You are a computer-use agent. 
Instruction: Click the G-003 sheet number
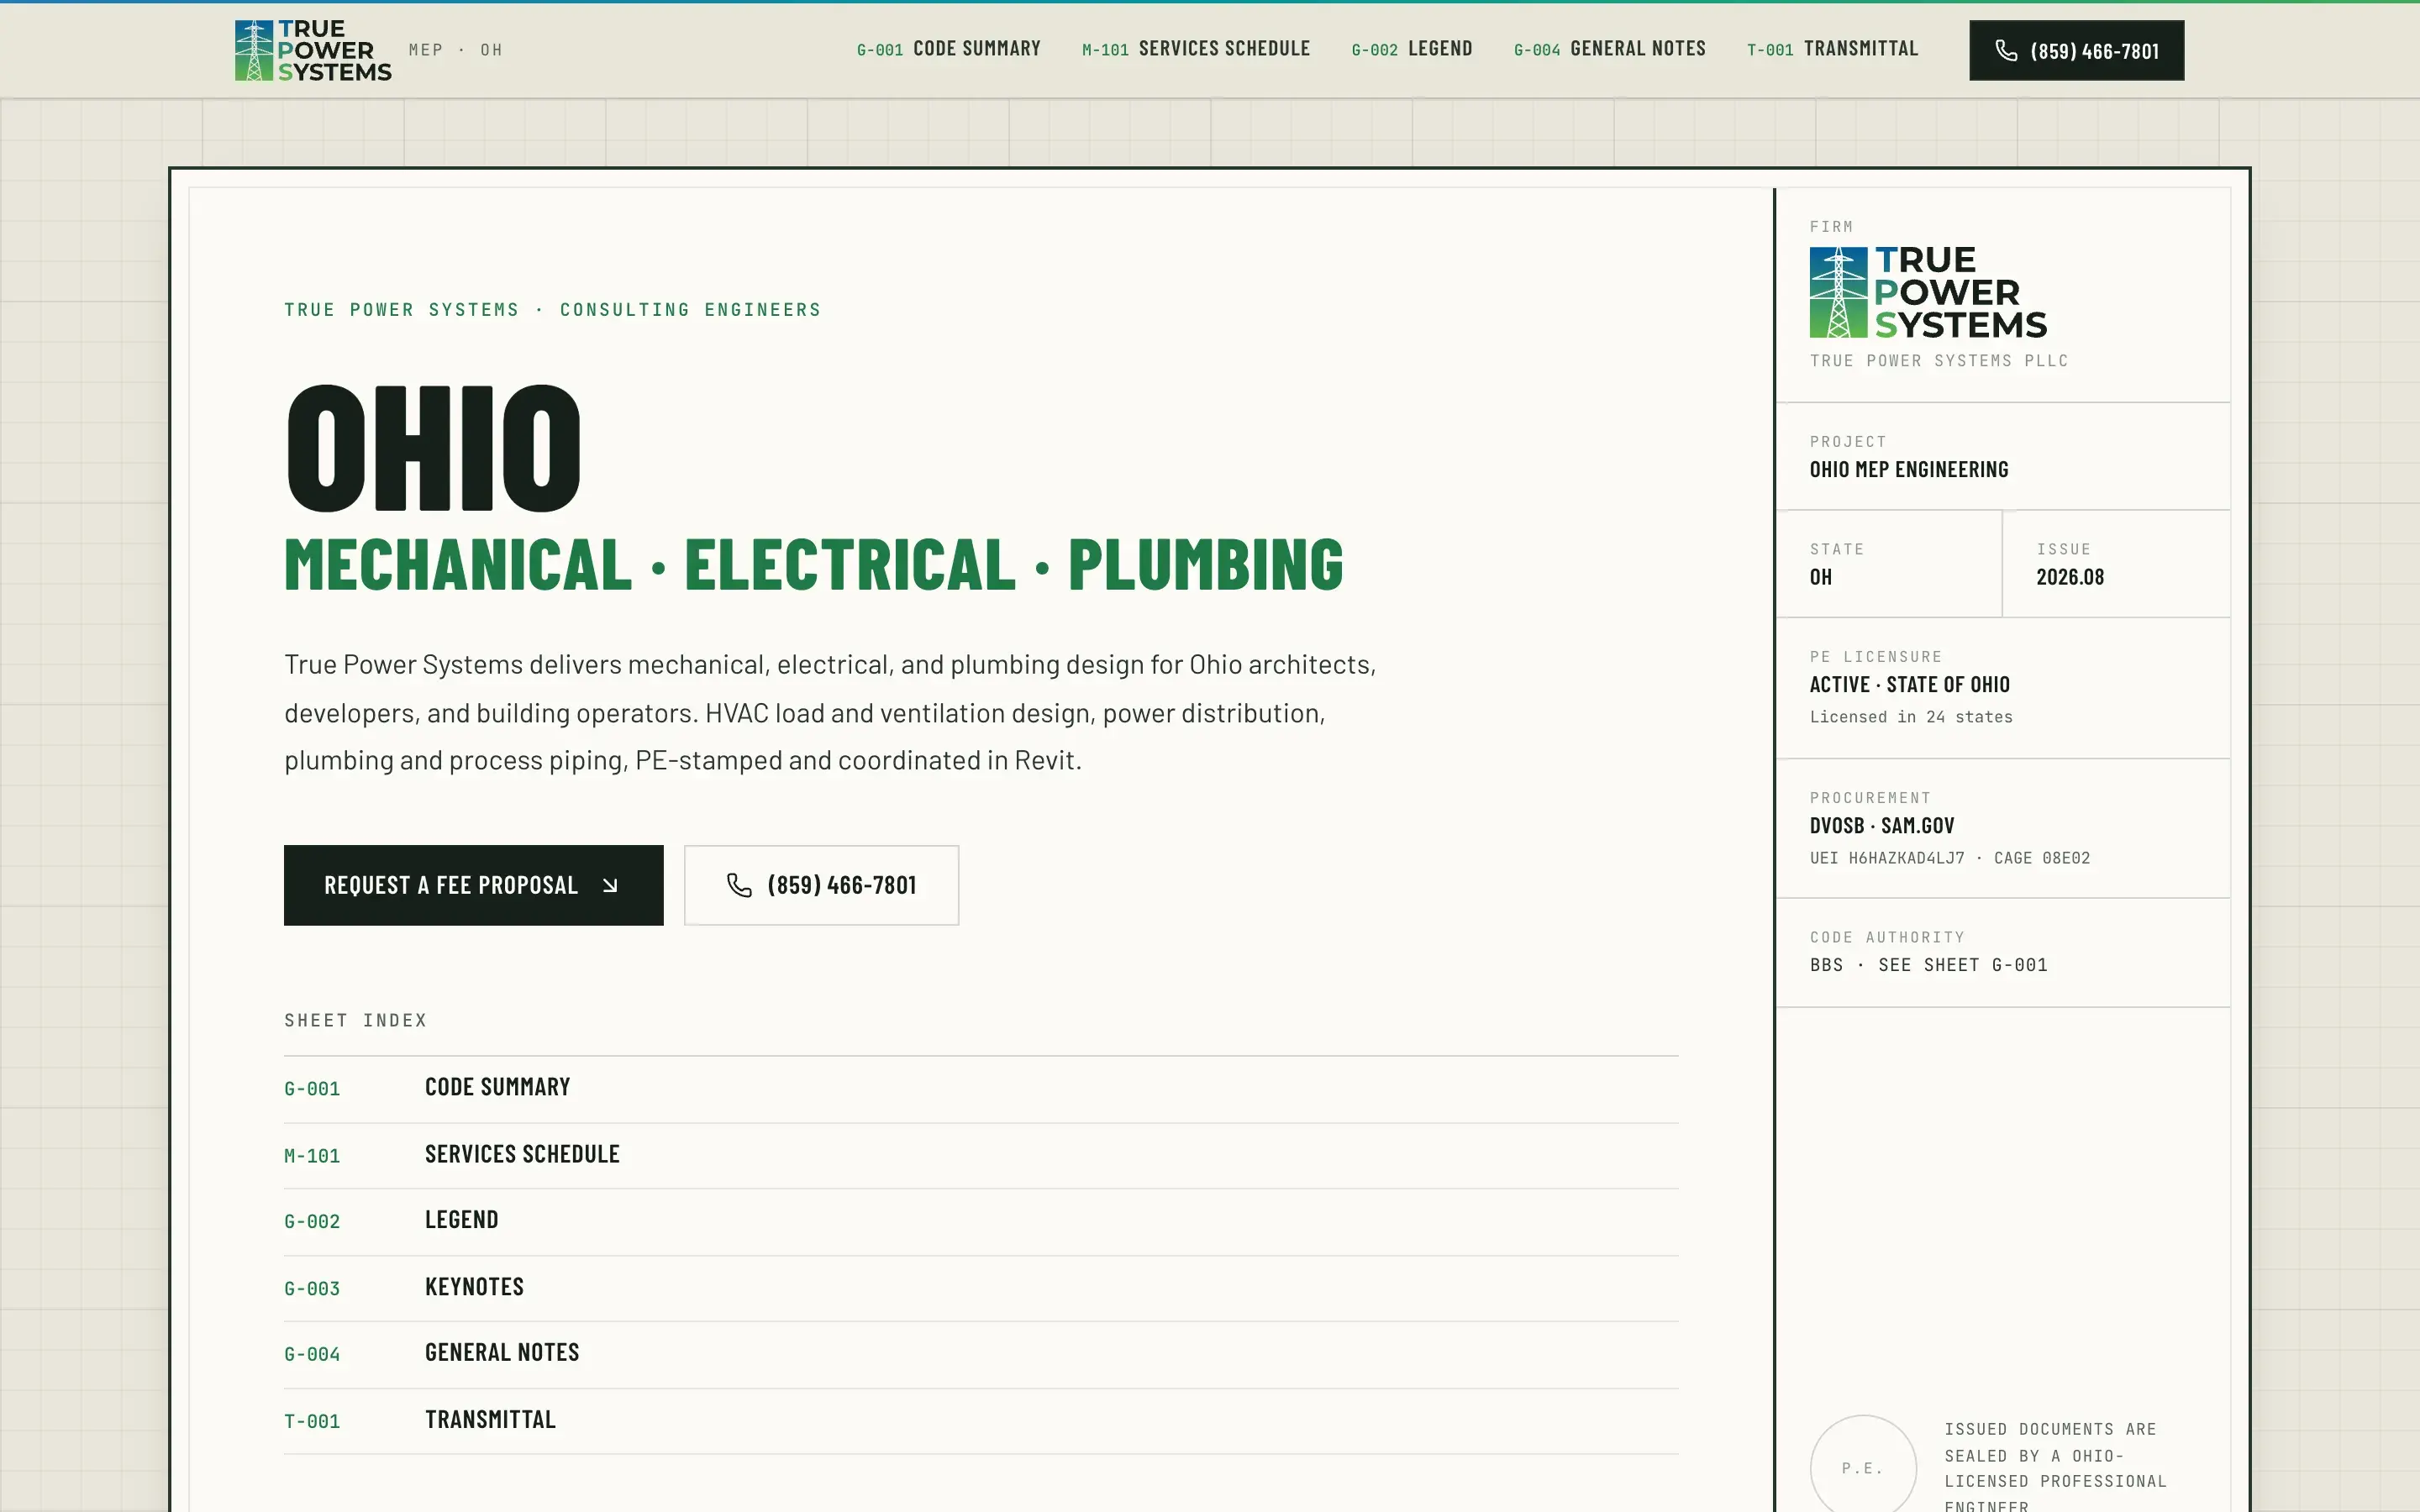click(312, 1289)
